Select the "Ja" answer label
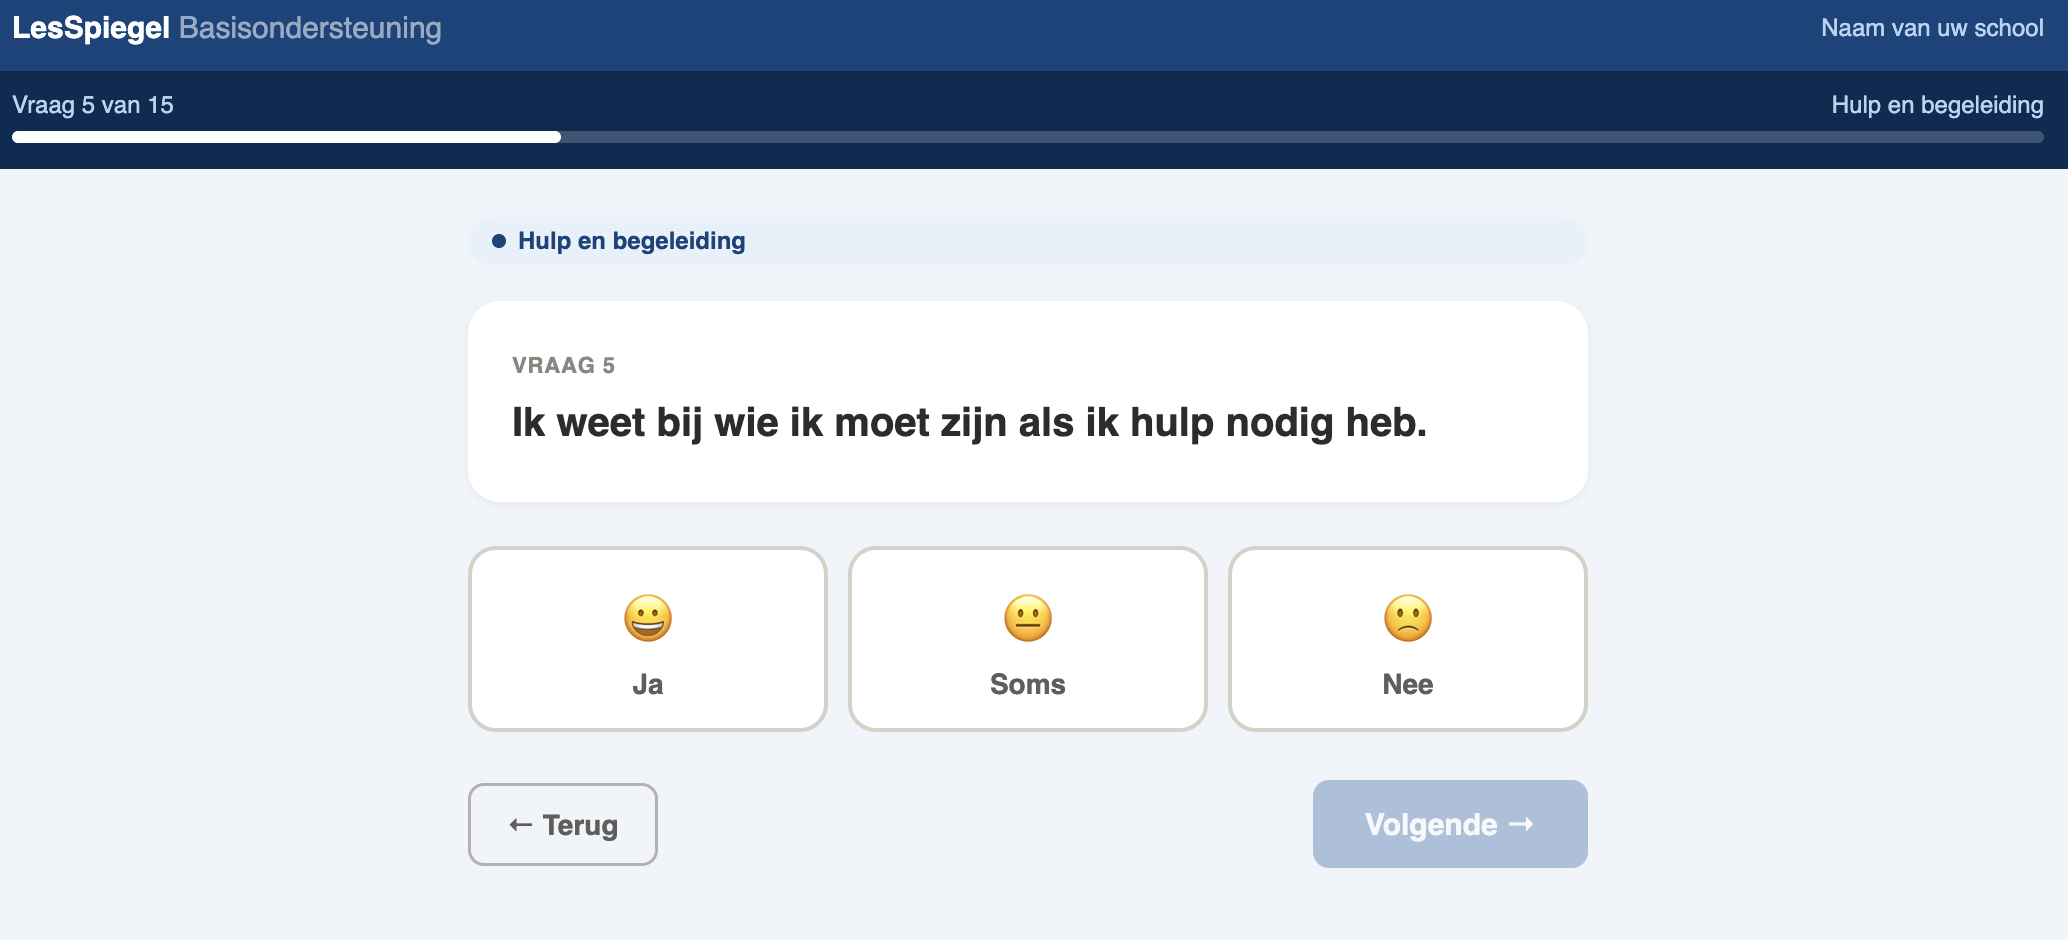 coord(648,684)
